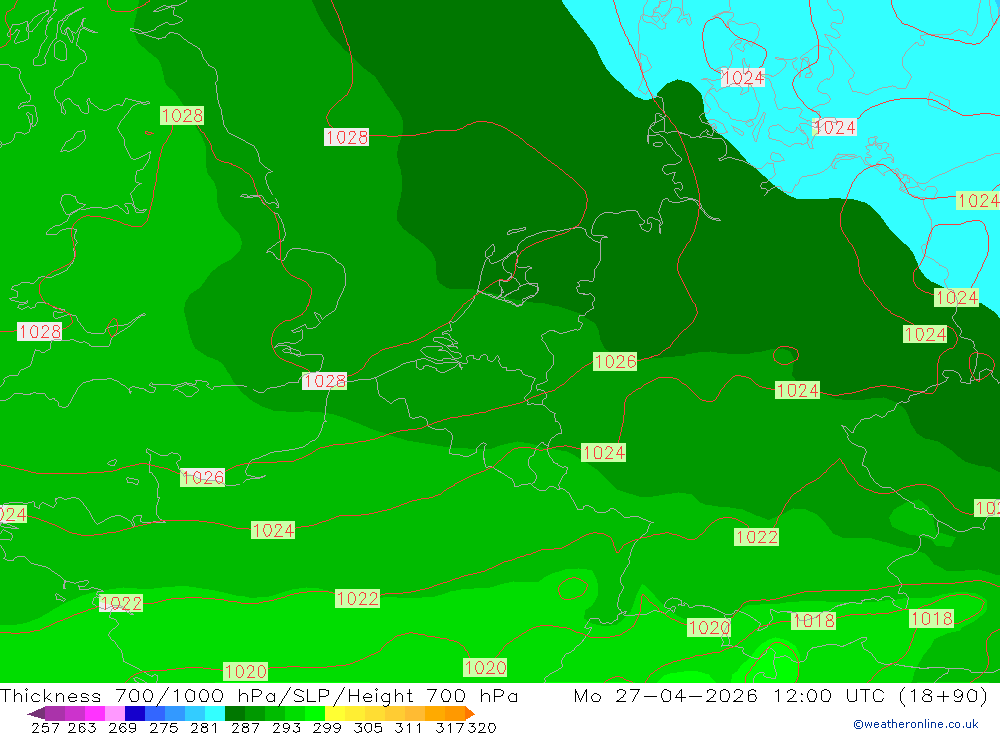Click the legend value '287'
Image resolution: width=1000 pixels, height=733 pixels.
coord(245,727)
